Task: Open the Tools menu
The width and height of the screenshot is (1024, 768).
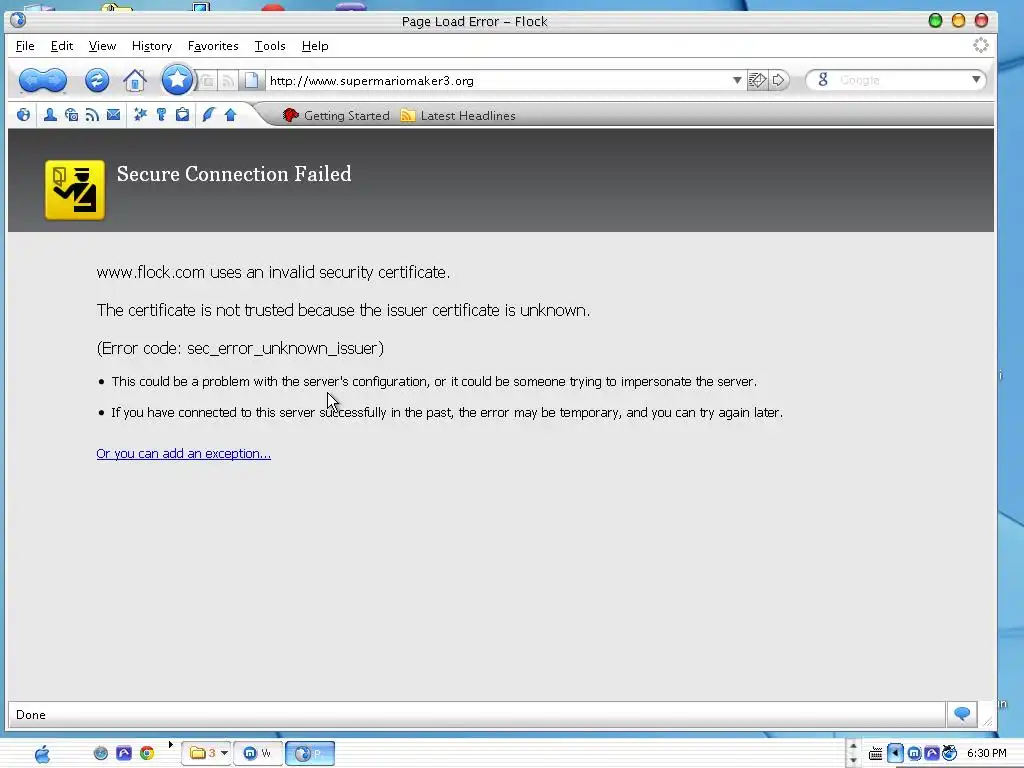Action: click(x=270, y=46)
